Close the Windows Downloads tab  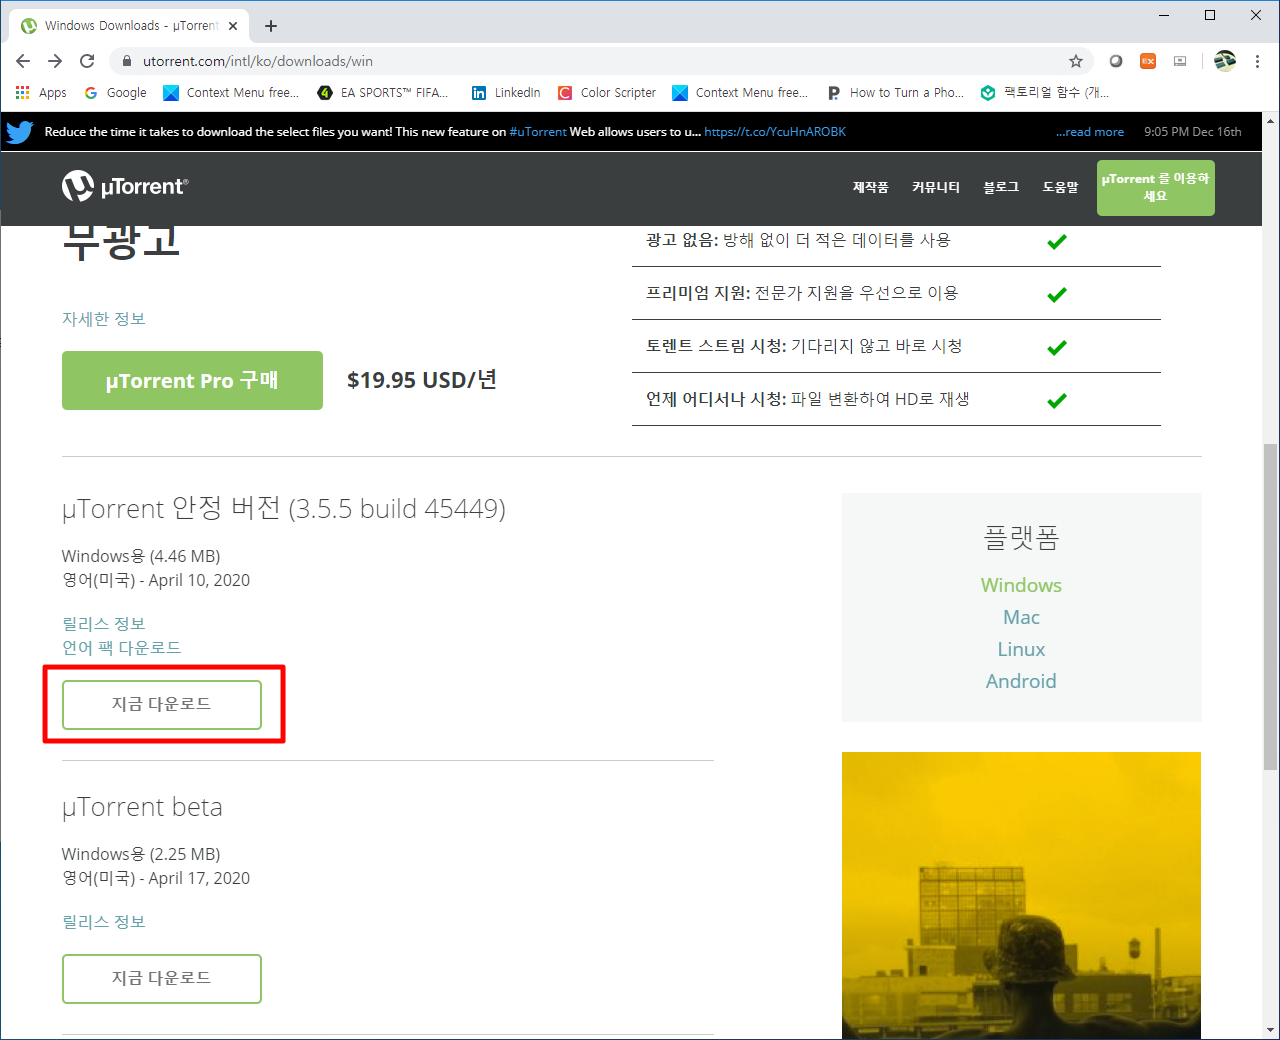coord(234,26)
